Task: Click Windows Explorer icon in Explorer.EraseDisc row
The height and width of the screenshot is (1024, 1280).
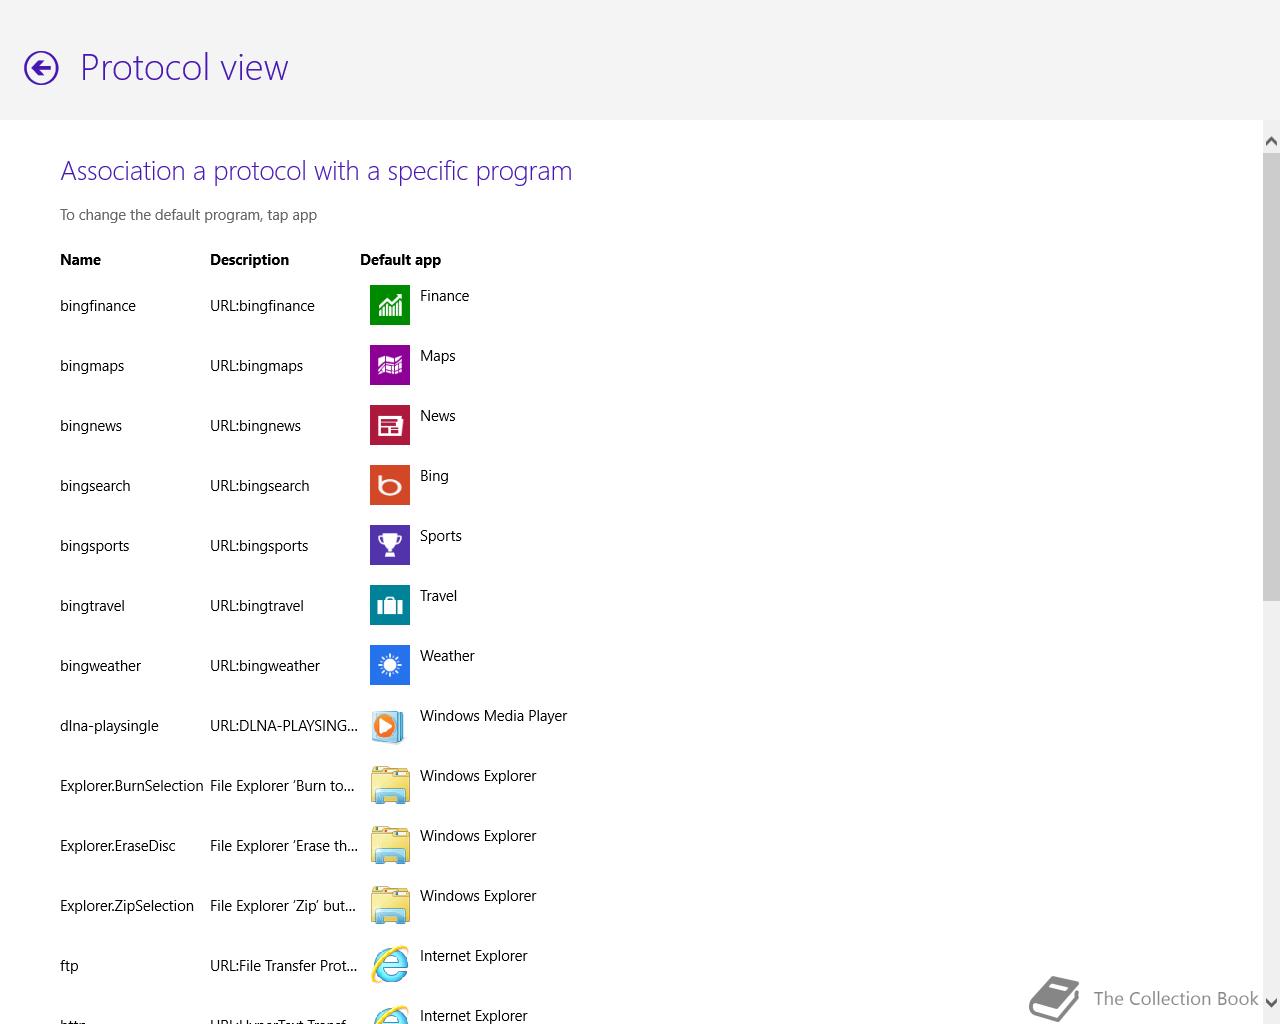Action: (x=390, y=845)
